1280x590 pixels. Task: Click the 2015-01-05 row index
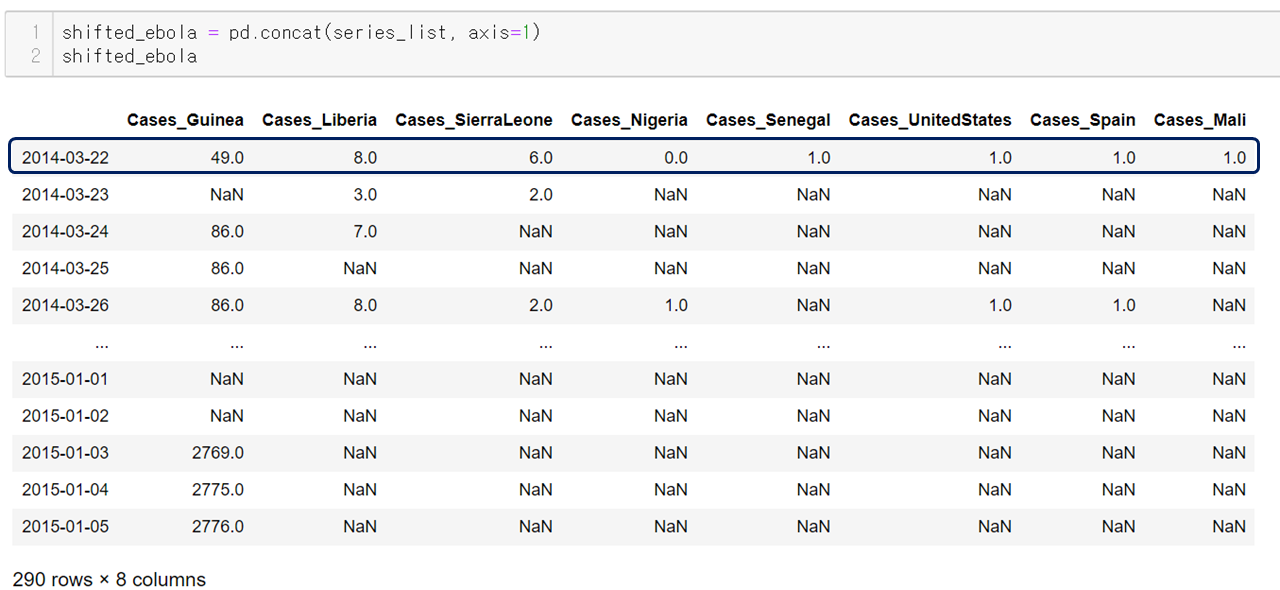(65, 527)
